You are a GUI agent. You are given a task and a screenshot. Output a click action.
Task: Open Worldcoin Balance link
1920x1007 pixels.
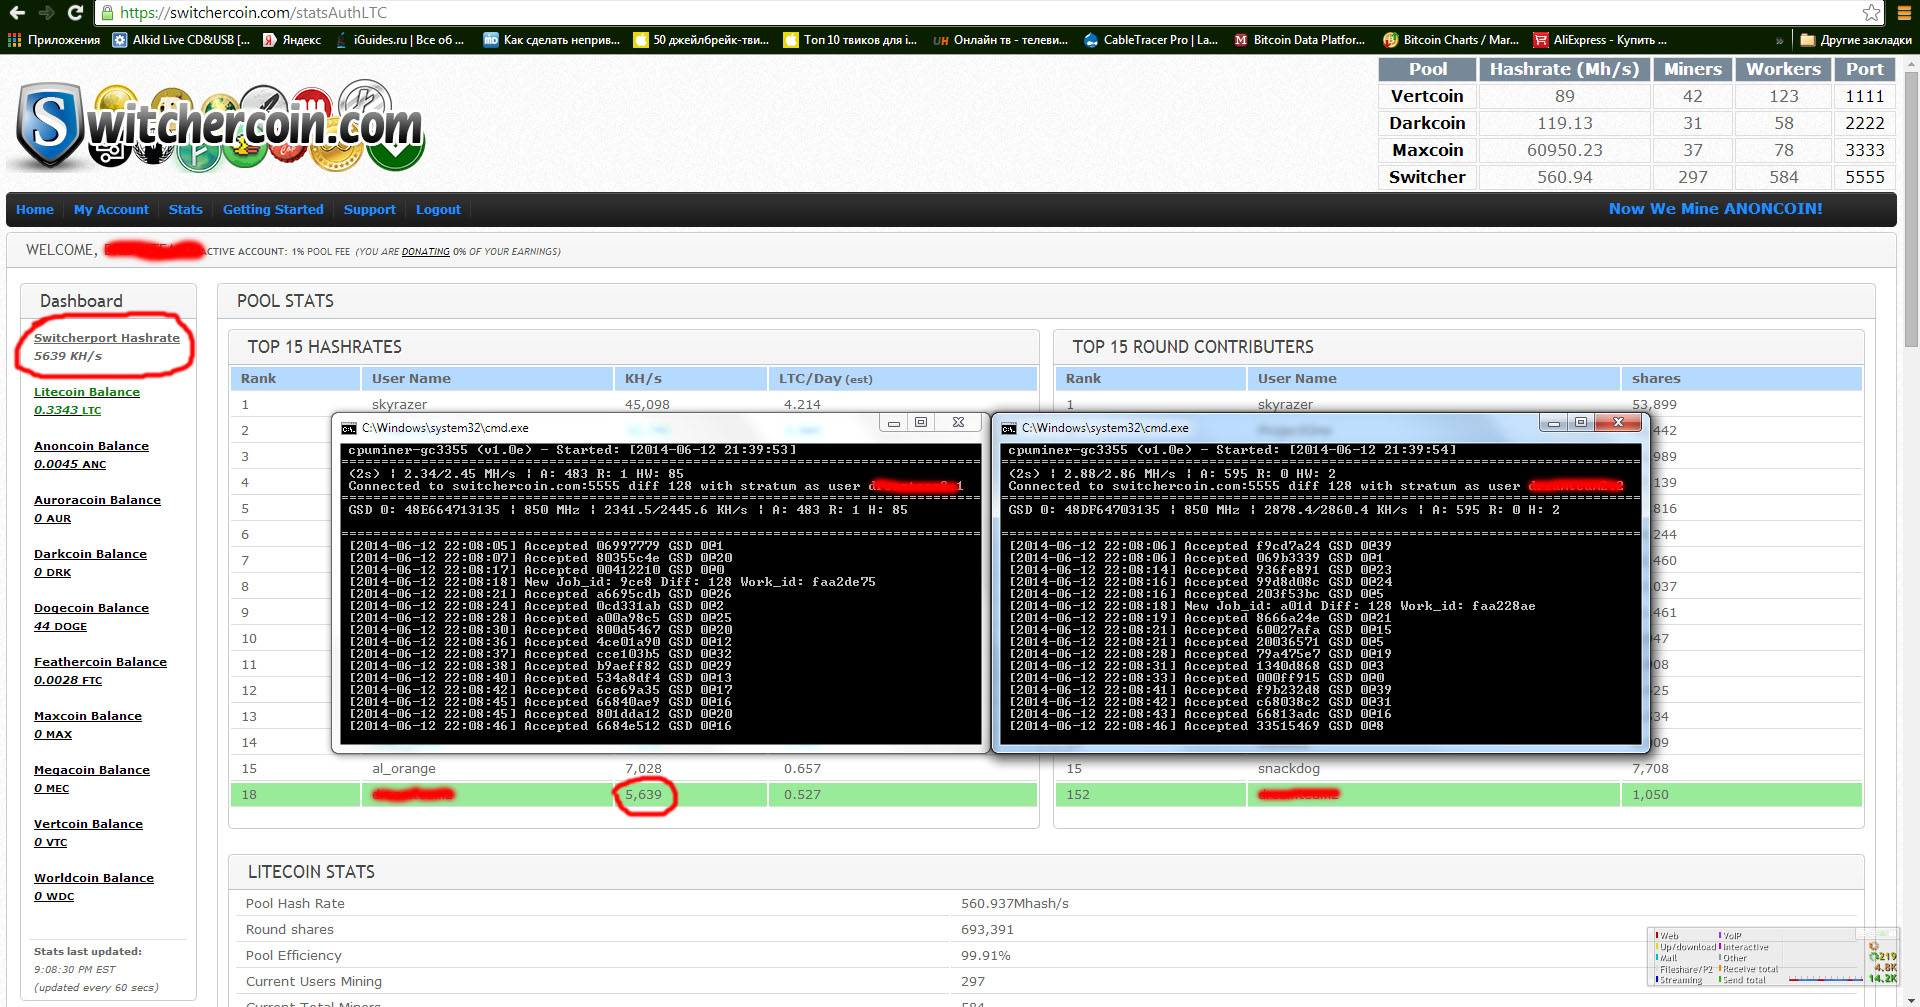94,878
